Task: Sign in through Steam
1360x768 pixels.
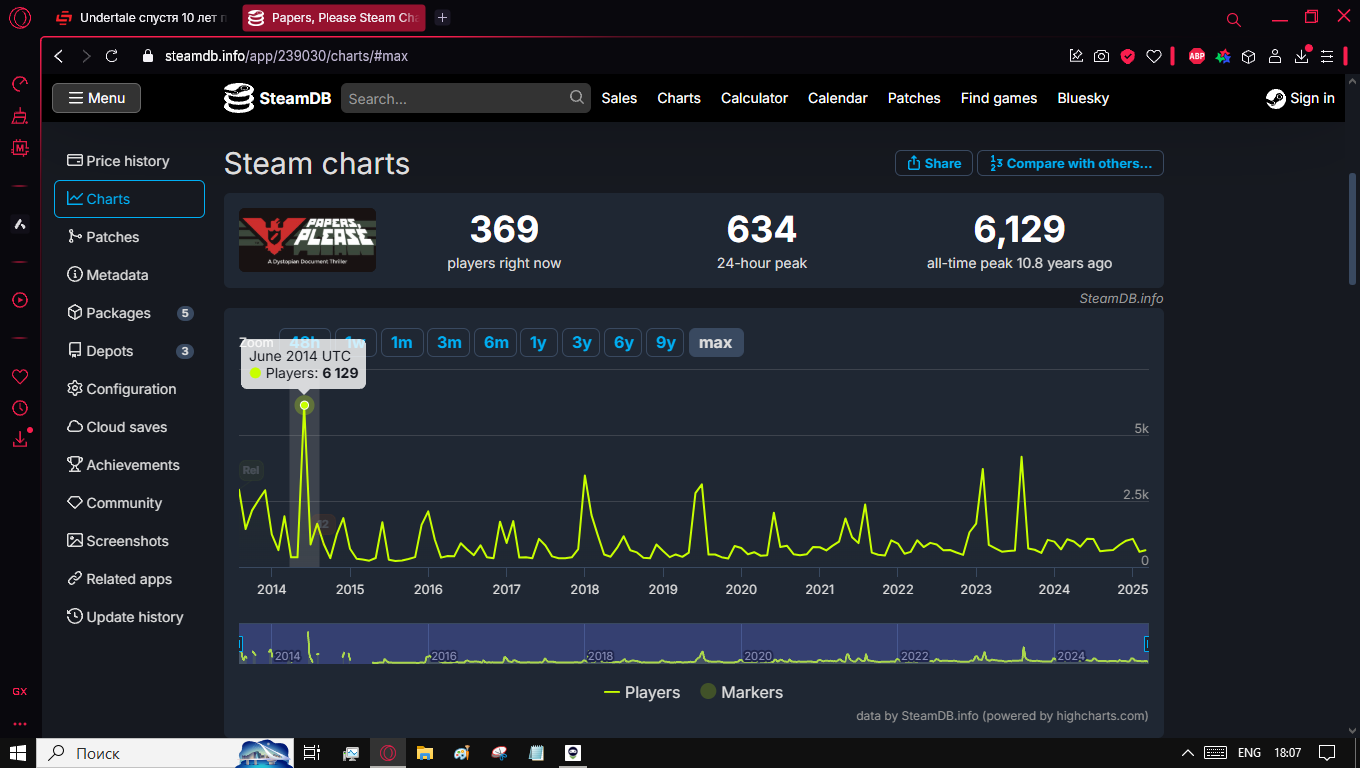Action: point(1300,98)
